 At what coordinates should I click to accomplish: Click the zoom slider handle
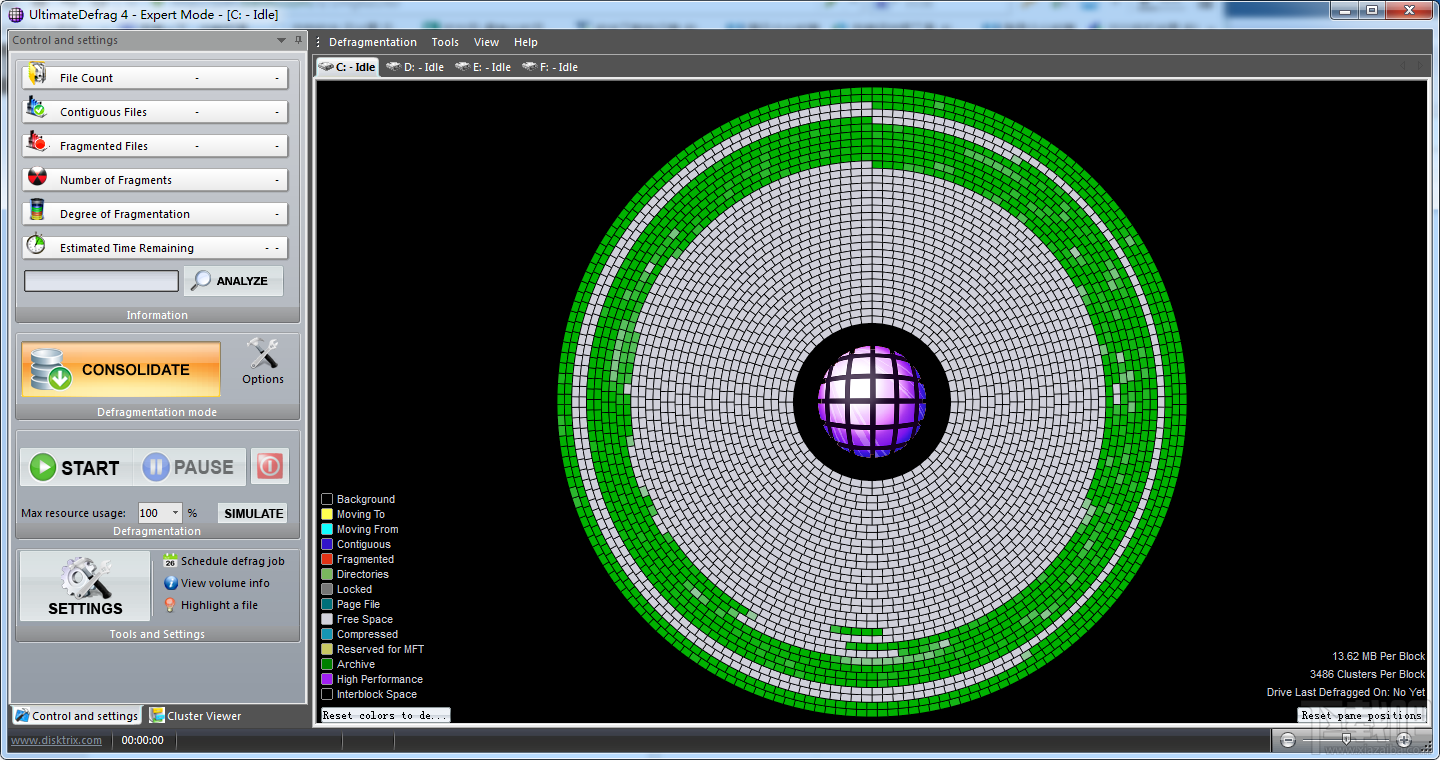[x=1346, y=739]
